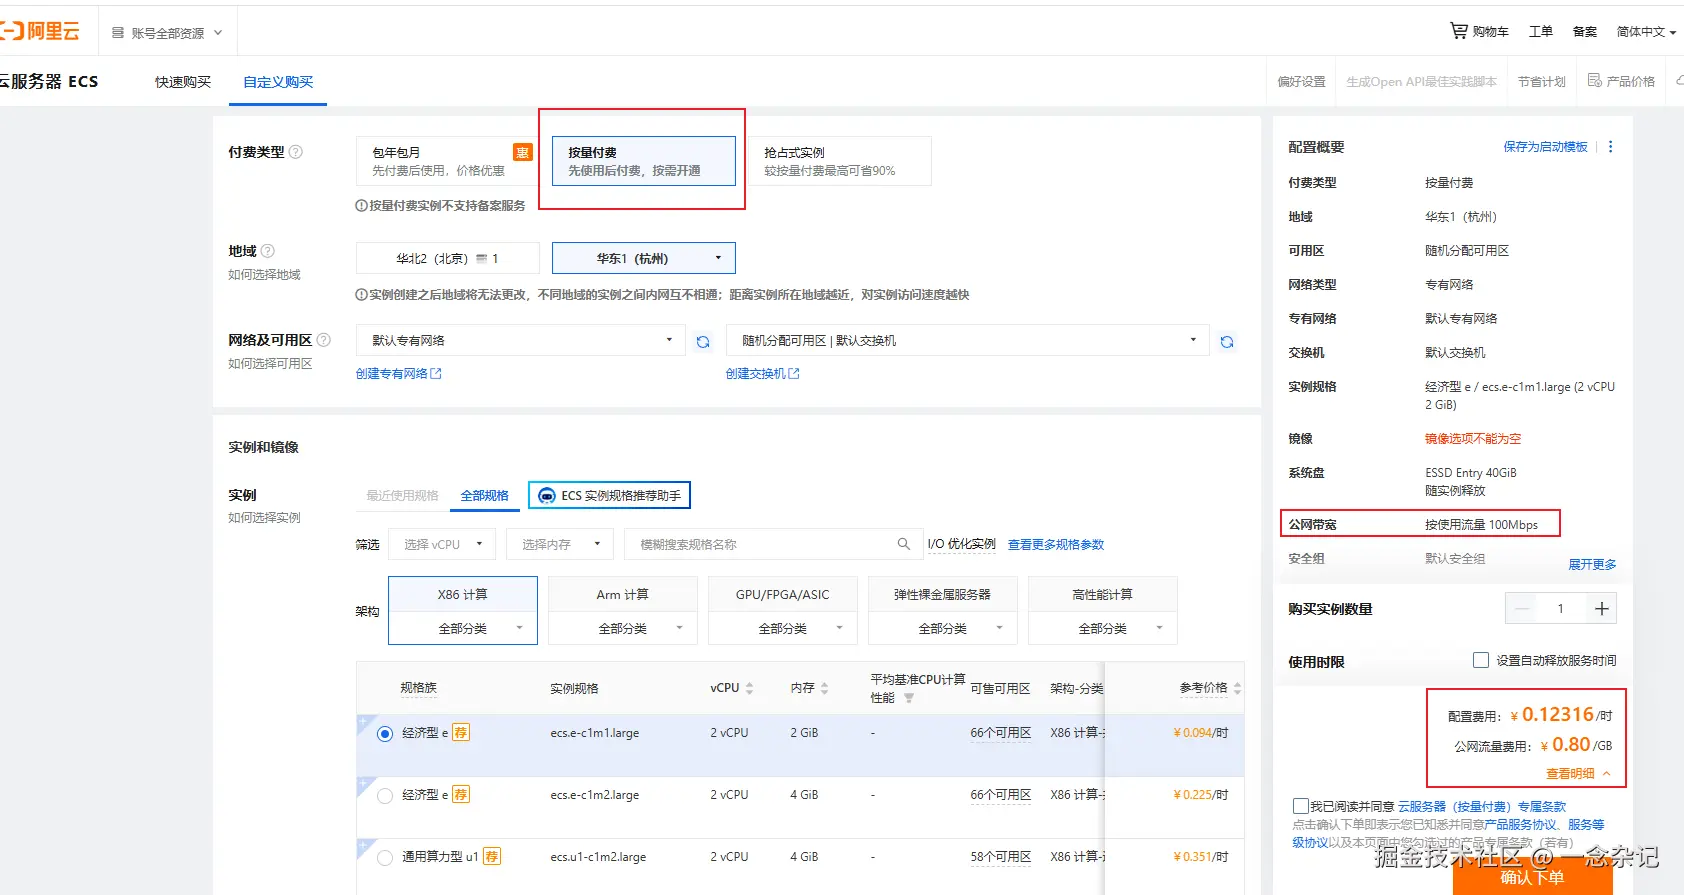The image size is (1684, 895).
Task: Increase 购买实例数量 with plus button
Action: [x=1601, y=609]
